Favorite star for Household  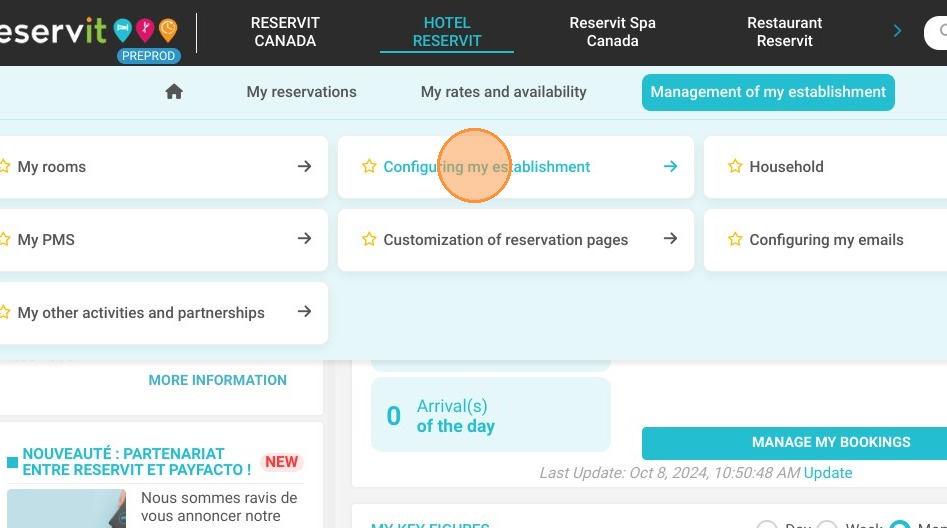(735, 166)
